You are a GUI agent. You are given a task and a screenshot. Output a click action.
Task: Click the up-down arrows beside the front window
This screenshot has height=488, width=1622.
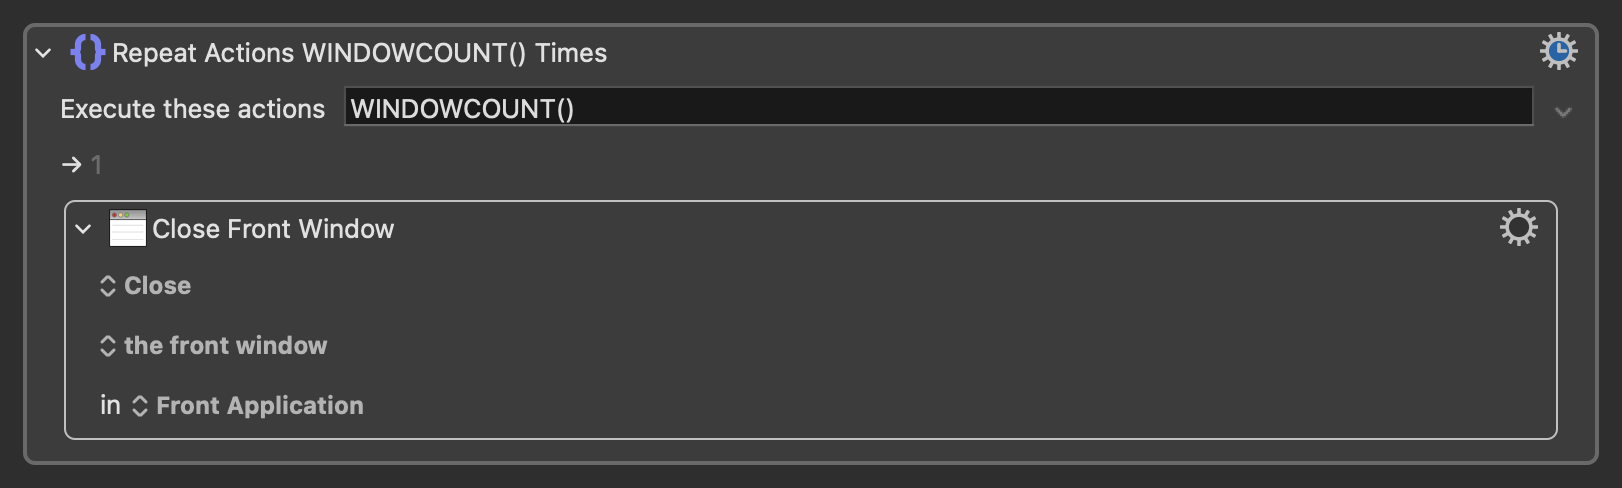point(108,346)
